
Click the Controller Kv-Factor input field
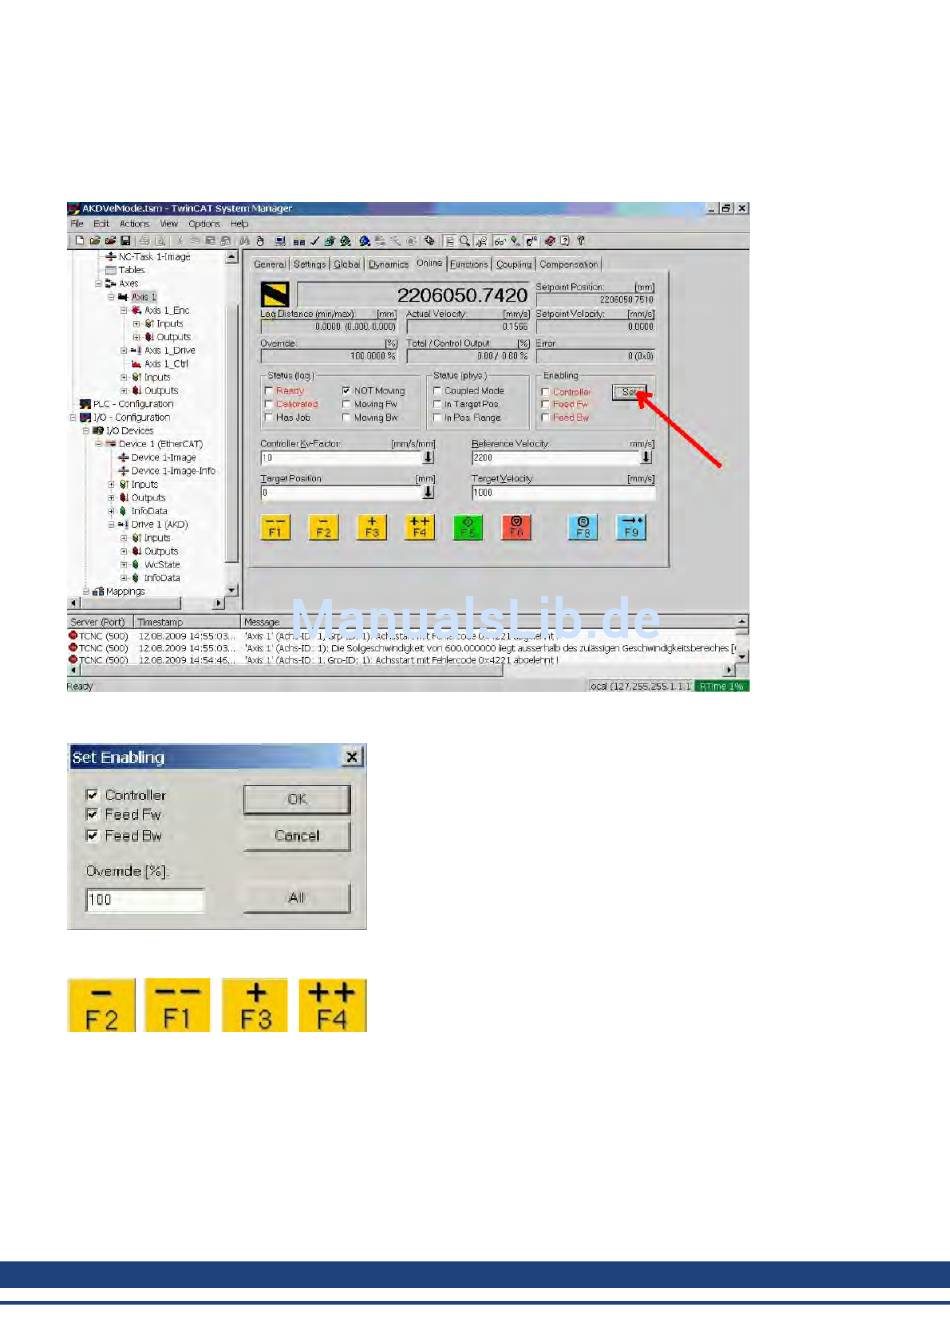341,457
